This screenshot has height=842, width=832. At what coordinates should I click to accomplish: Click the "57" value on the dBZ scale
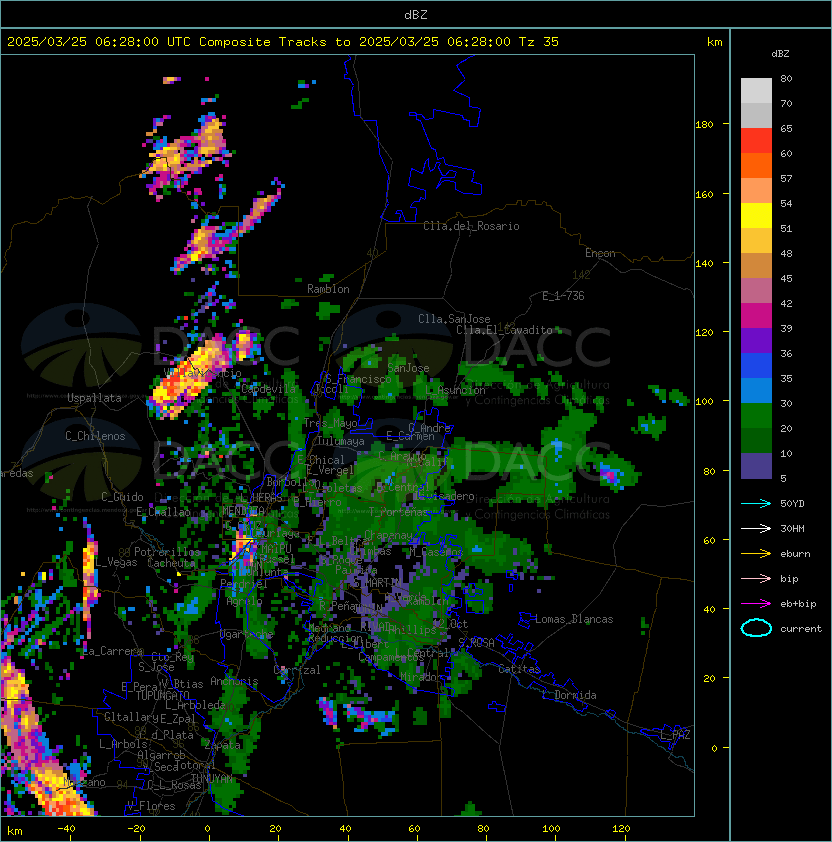786,179
